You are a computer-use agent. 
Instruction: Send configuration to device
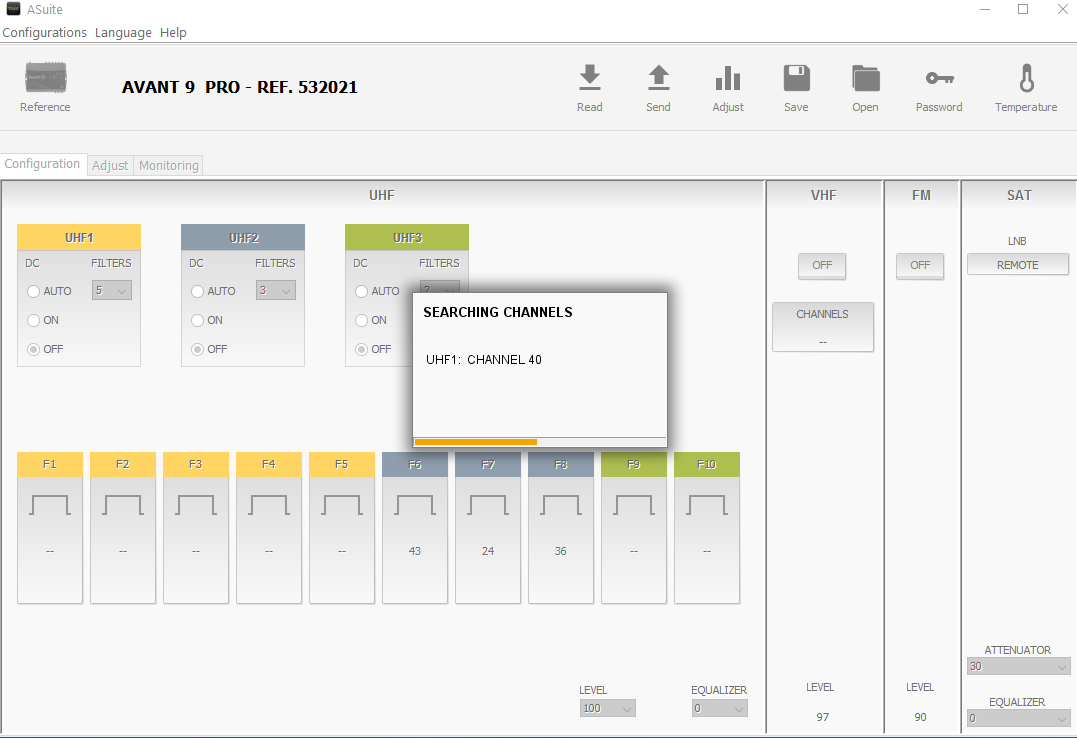coord(658,78)
